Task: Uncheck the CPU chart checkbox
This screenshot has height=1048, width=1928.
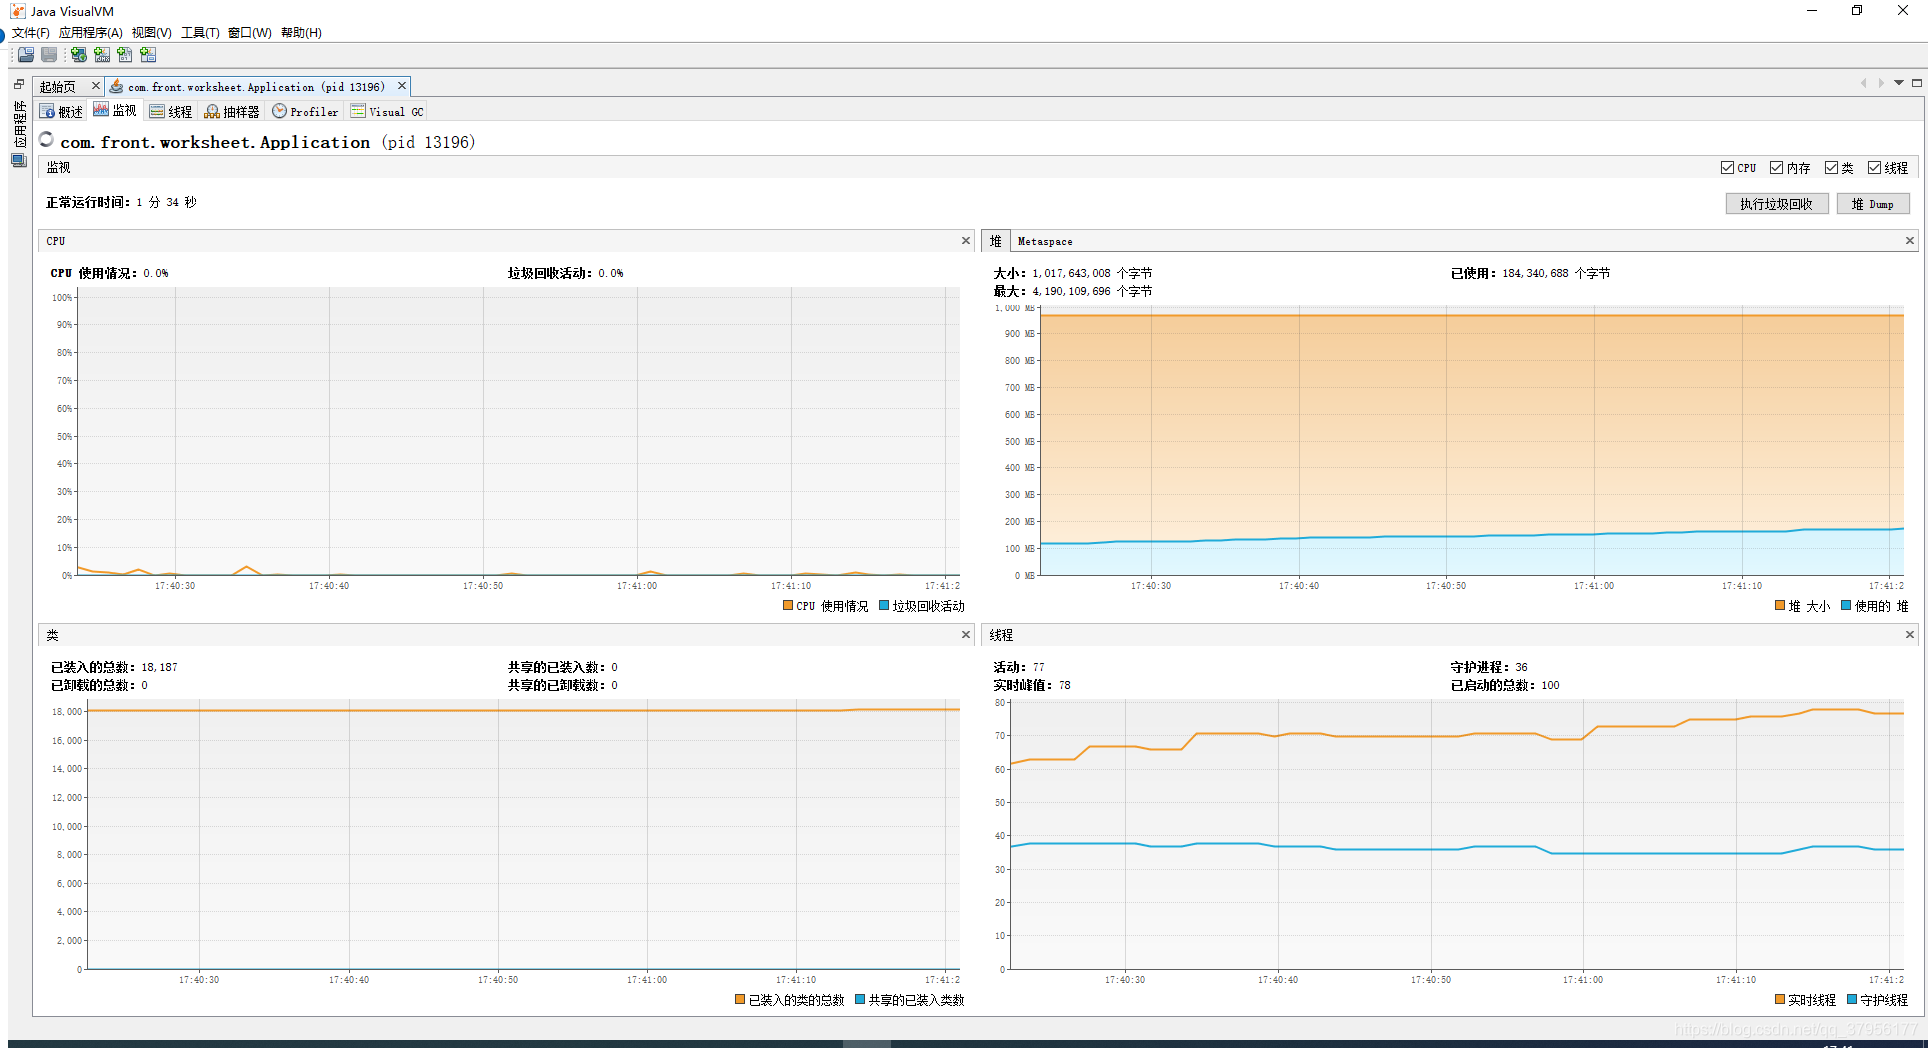Action: [x=1727, y=168]
